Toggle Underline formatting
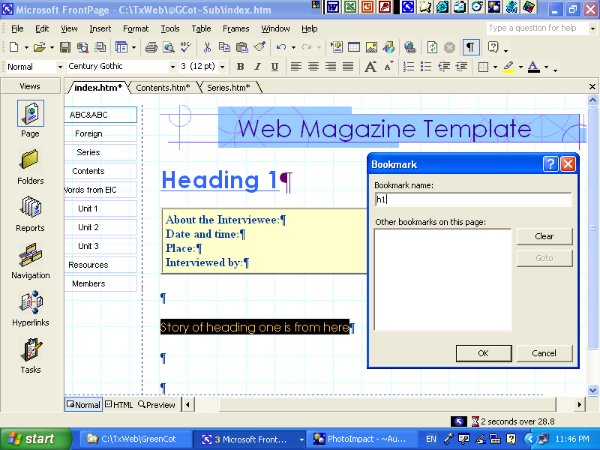 pos(275,67)
